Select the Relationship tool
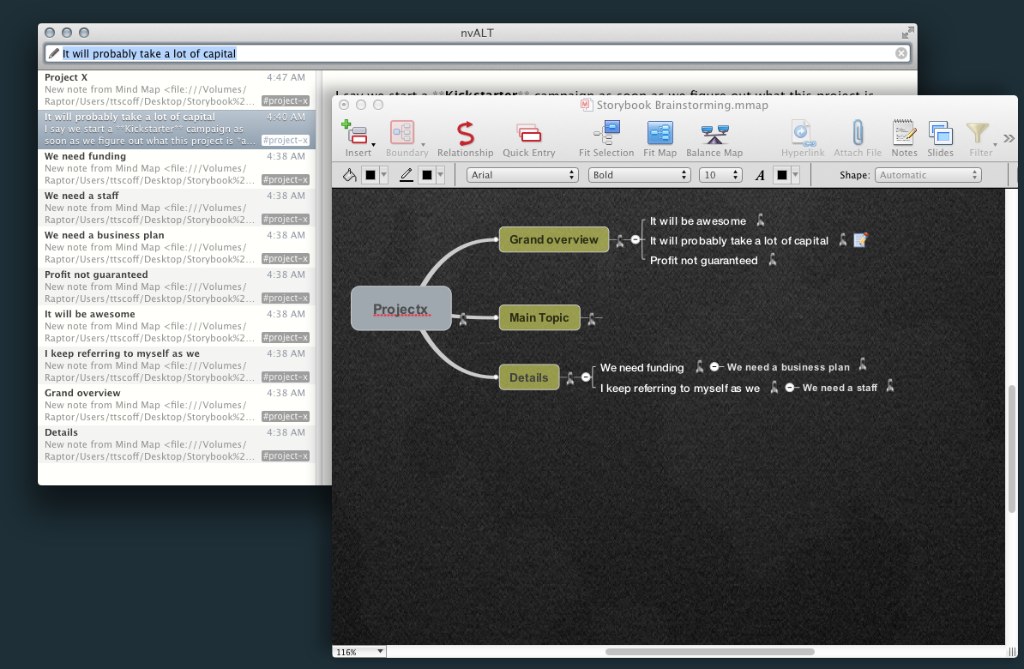The image size is (1024, 669). 465,133
